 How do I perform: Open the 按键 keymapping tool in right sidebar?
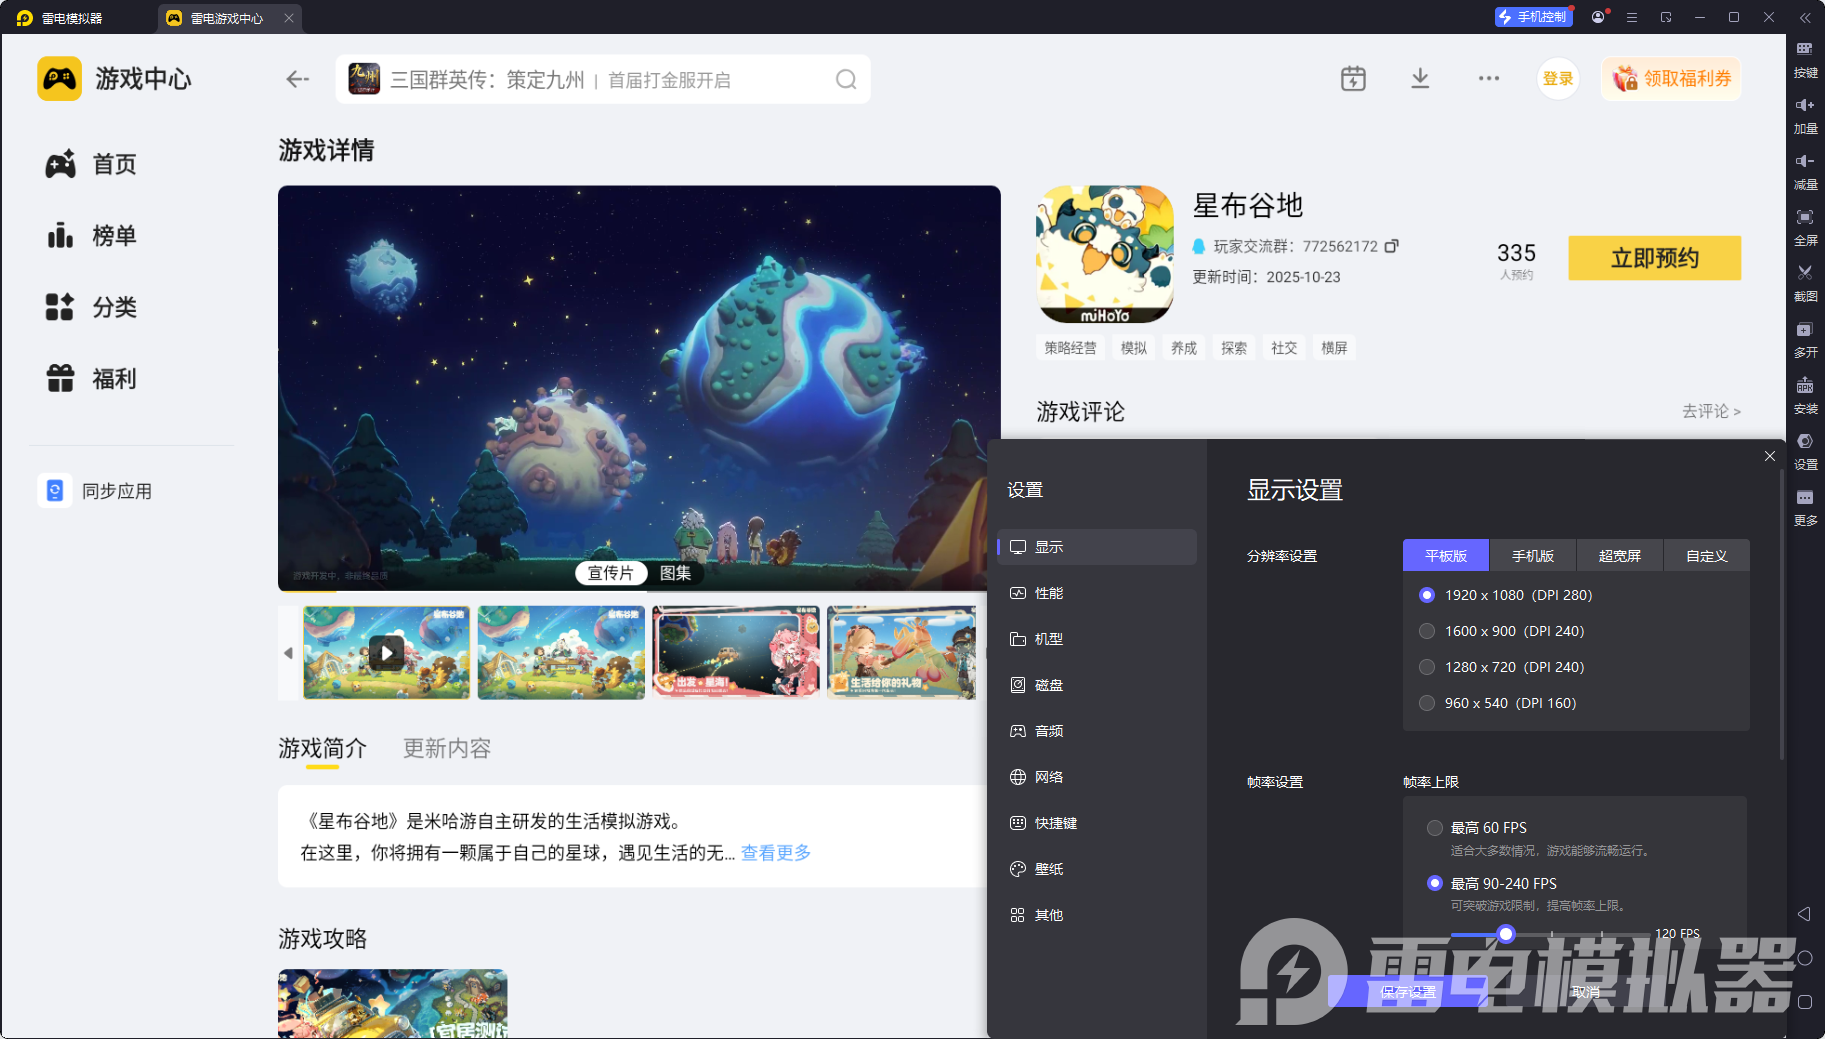[1805, 59]
